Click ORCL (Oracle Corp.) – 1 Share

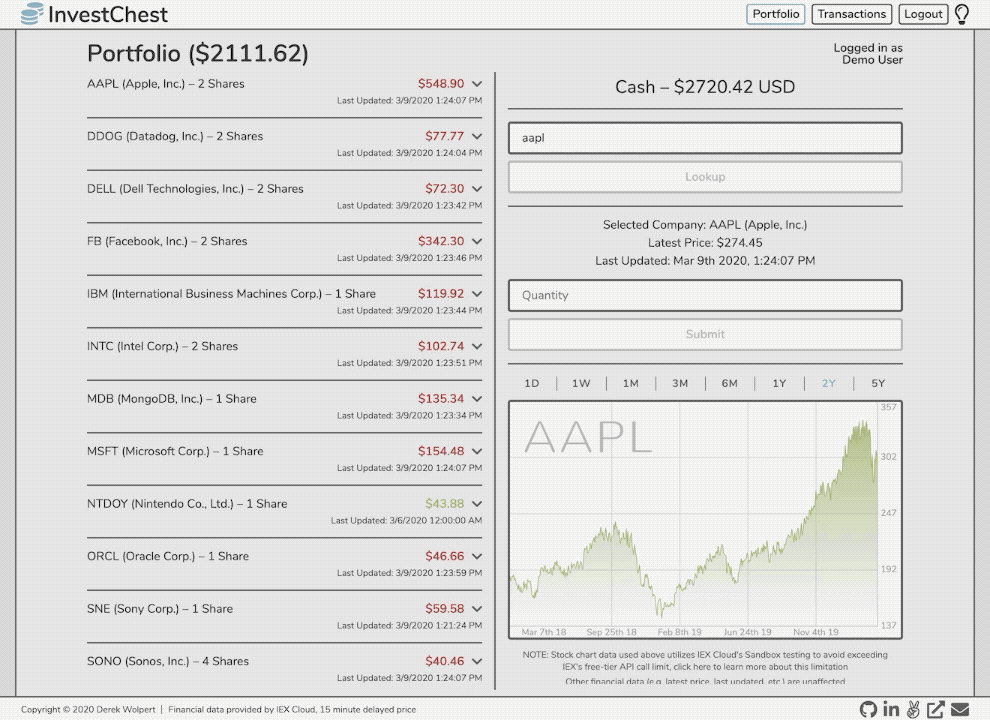(168, 556)
